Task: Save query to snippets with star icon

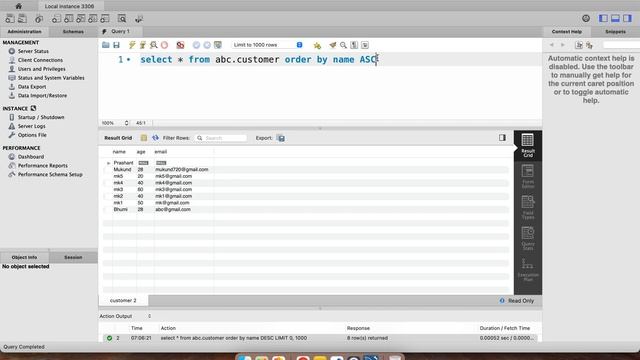Action: tap(317, 45)
